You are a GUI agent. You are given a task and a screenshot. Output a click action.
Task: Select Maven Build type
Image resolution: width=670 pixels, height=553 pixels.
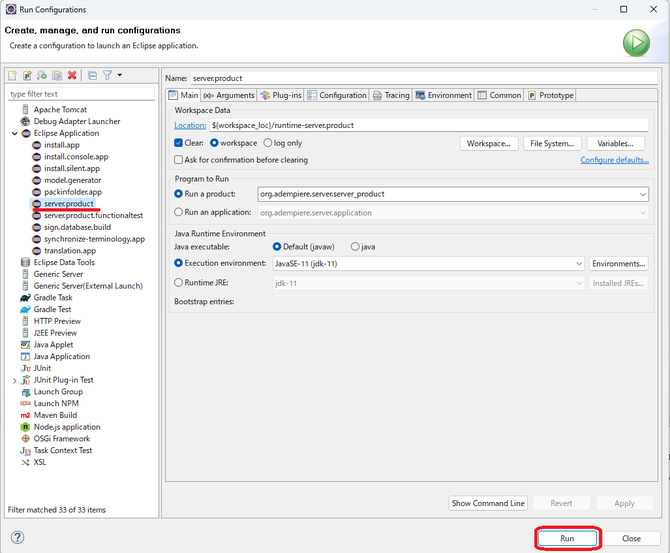coord(55,415)
